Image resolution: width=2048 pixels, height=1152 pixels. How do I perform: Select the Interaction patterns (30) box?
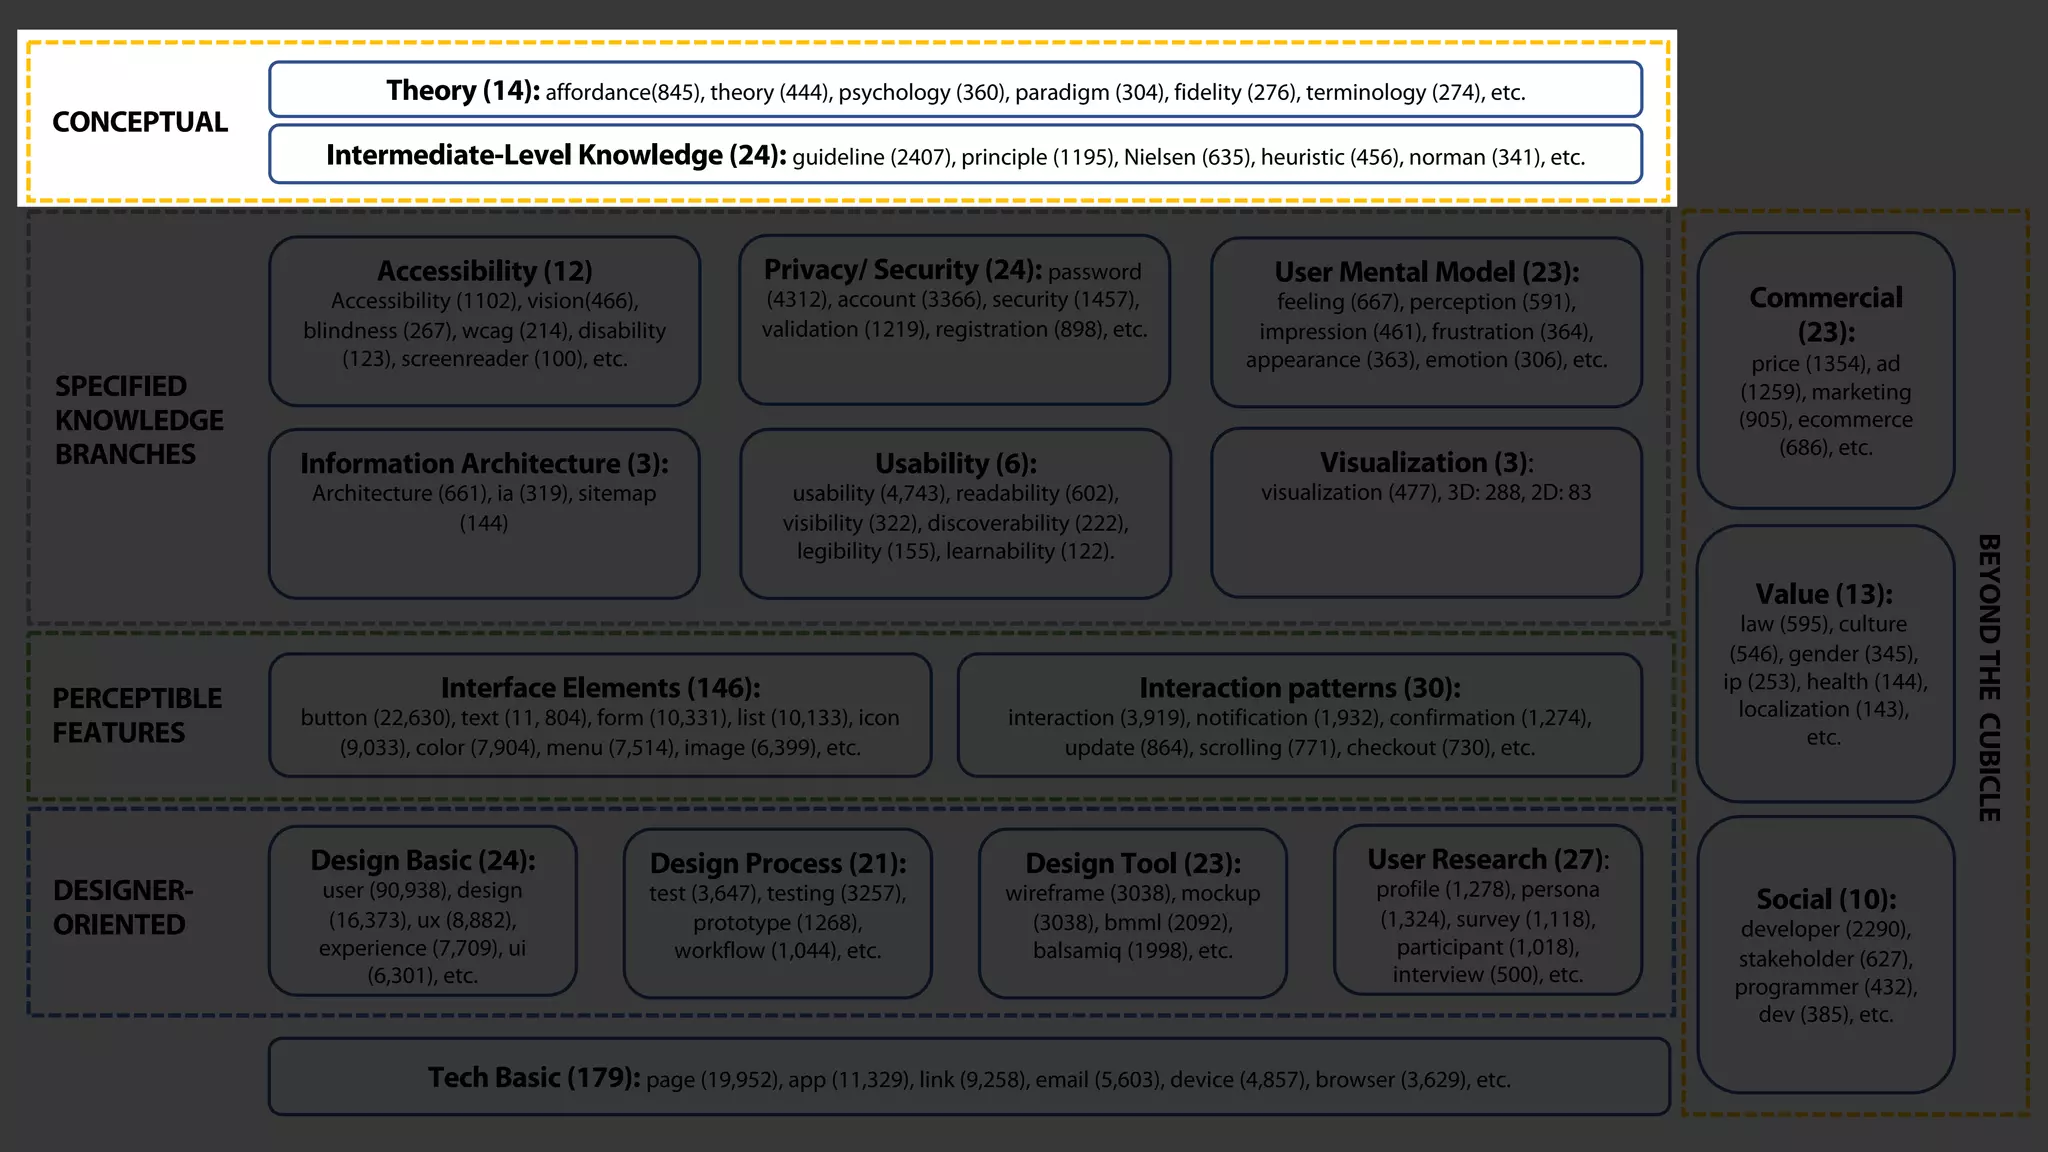[x=1299, y=715]
